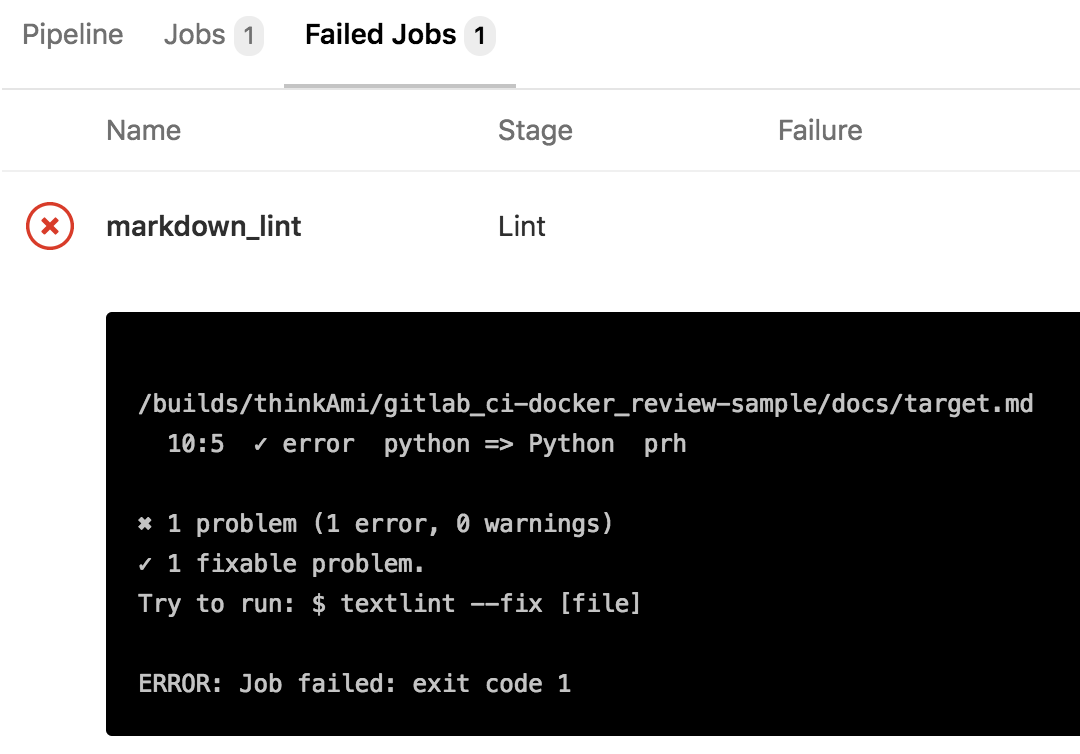Open the markdown_lint job link
1080x754 pixels.
click(204, 227)
